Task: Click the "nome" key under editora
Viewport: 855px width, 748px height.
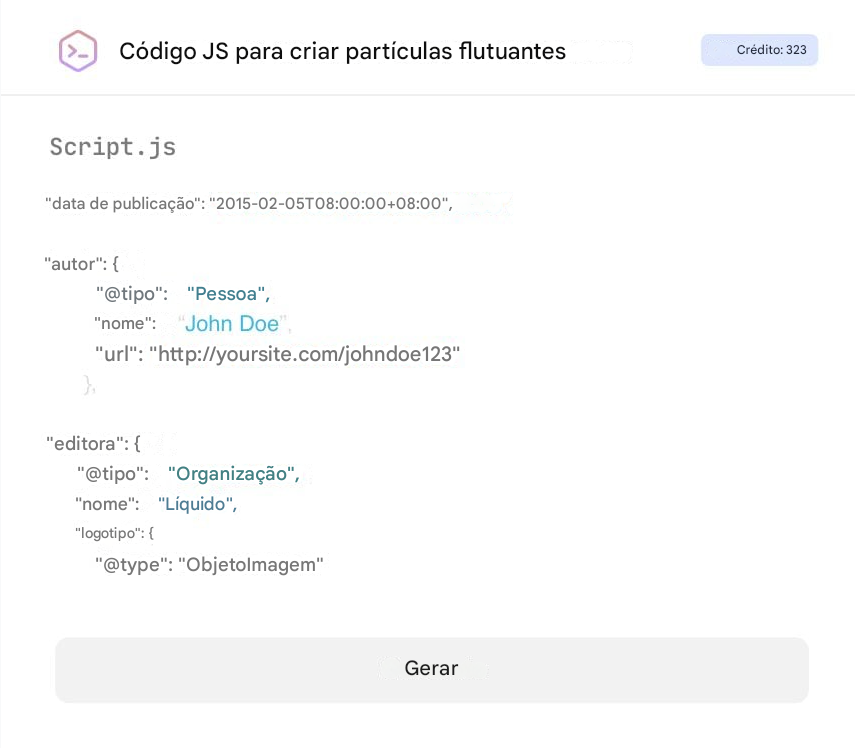Action: pyautogui.click(x=107, y=504)
